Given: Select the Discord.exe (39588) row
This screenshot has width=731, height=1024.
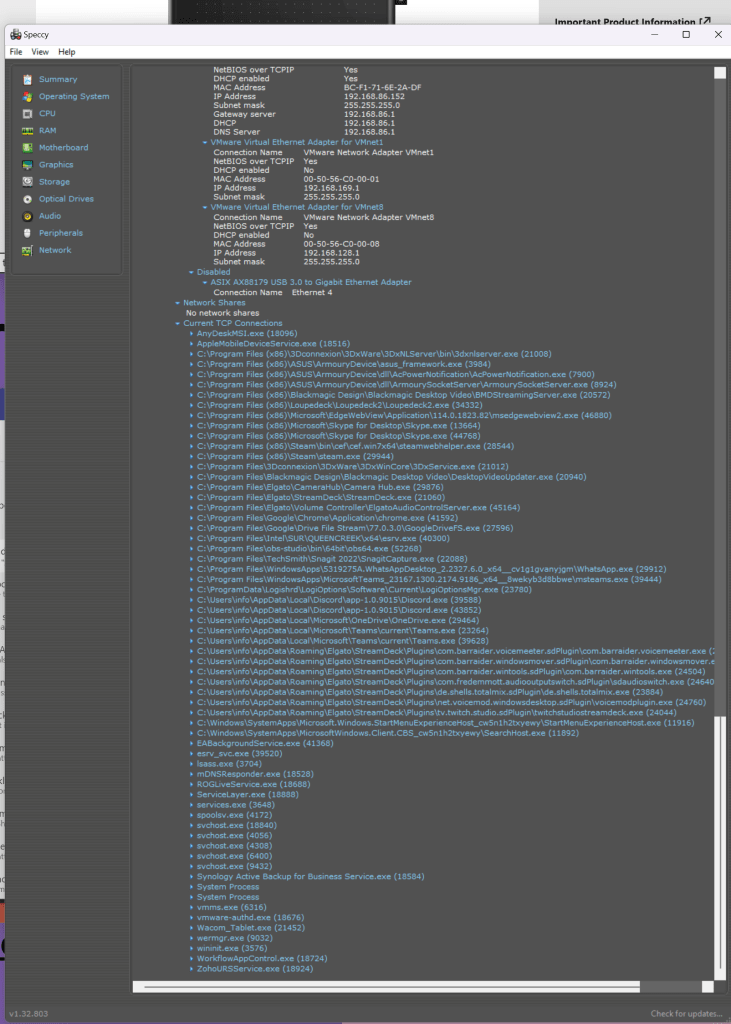Looking at the screenshot, I should pyautogui.click(x=339, y=600).
